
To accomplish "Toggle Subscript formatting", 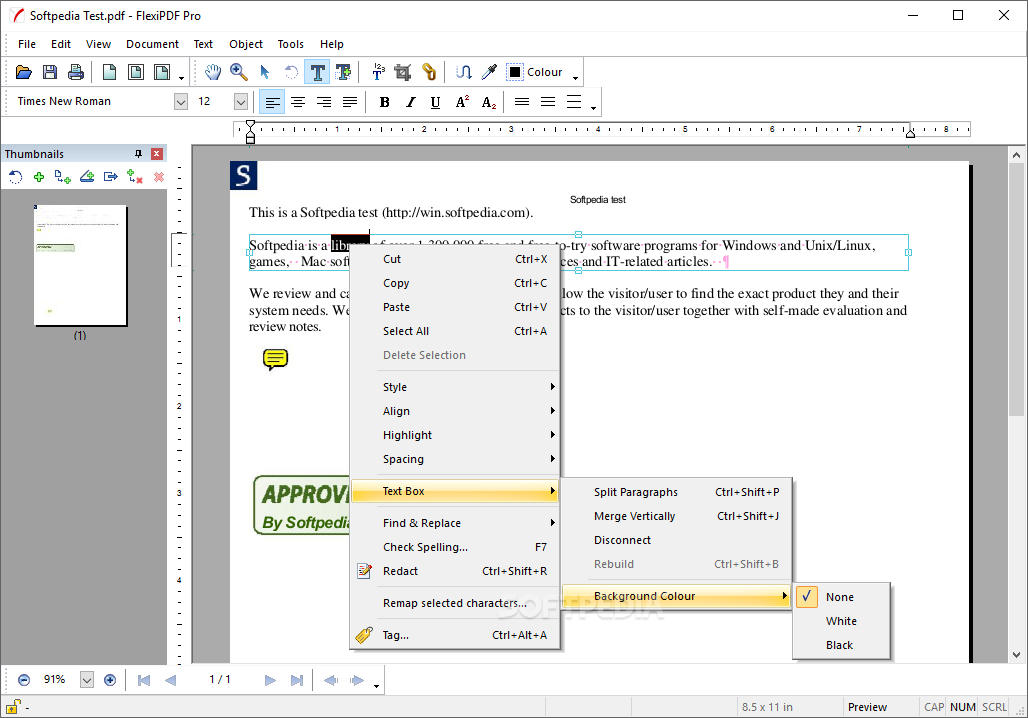I will tap(488, 102).
